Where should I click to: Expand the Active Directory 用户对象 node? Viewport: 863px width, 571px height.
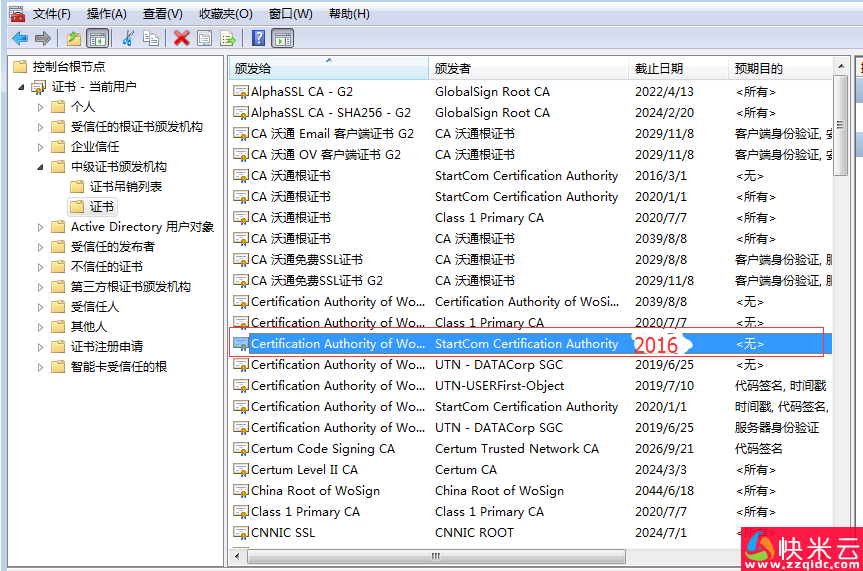click(40, 227)
